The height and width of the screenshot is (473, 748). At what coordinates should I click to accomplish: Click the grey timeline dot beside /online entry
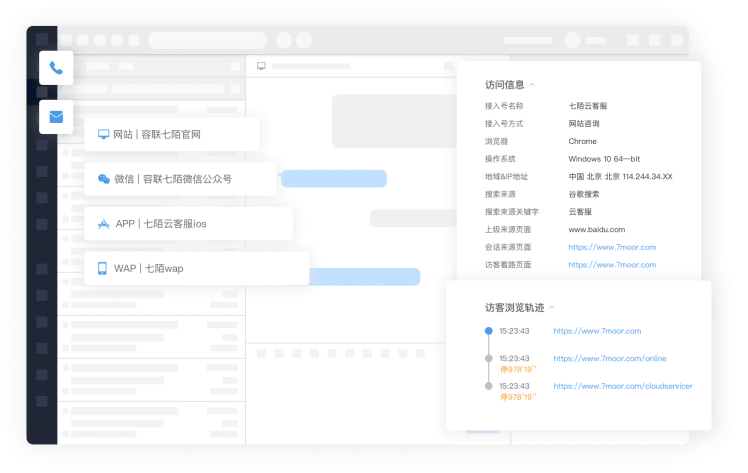(x=488, y=359)
